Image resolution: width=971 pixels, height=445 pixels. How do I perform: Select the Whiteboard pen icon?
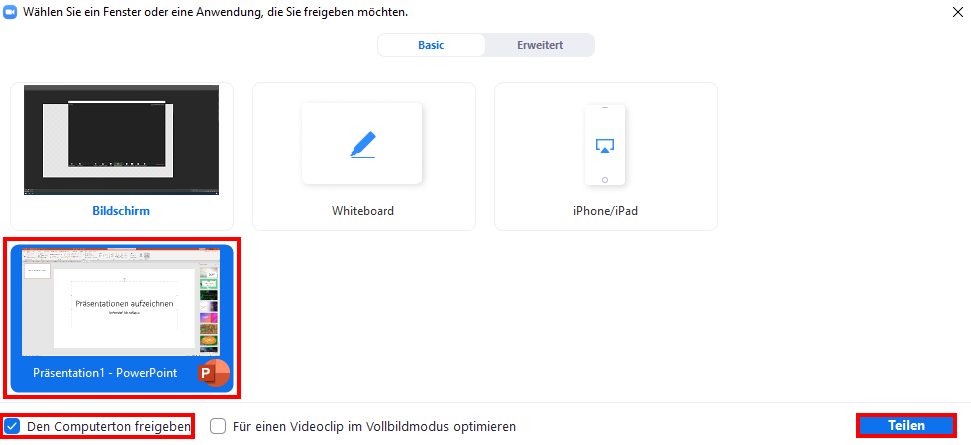coord(362,145)
